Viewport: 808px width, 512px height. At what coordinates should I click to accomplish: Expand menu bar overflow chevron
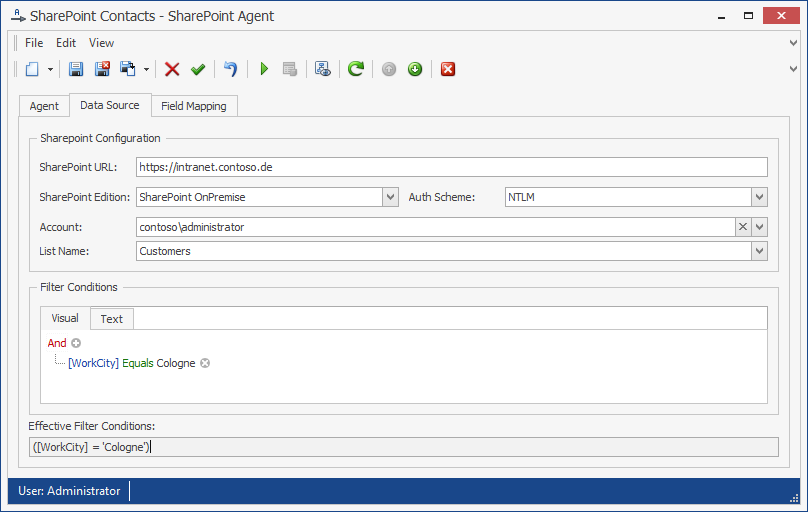click(793, 43)
